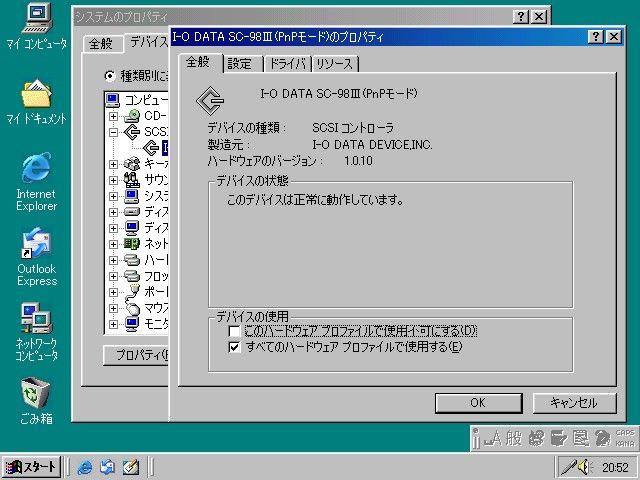The image size is (640, 480).
Task: Expand the モニ monitor node
Action: pos(113,324)
